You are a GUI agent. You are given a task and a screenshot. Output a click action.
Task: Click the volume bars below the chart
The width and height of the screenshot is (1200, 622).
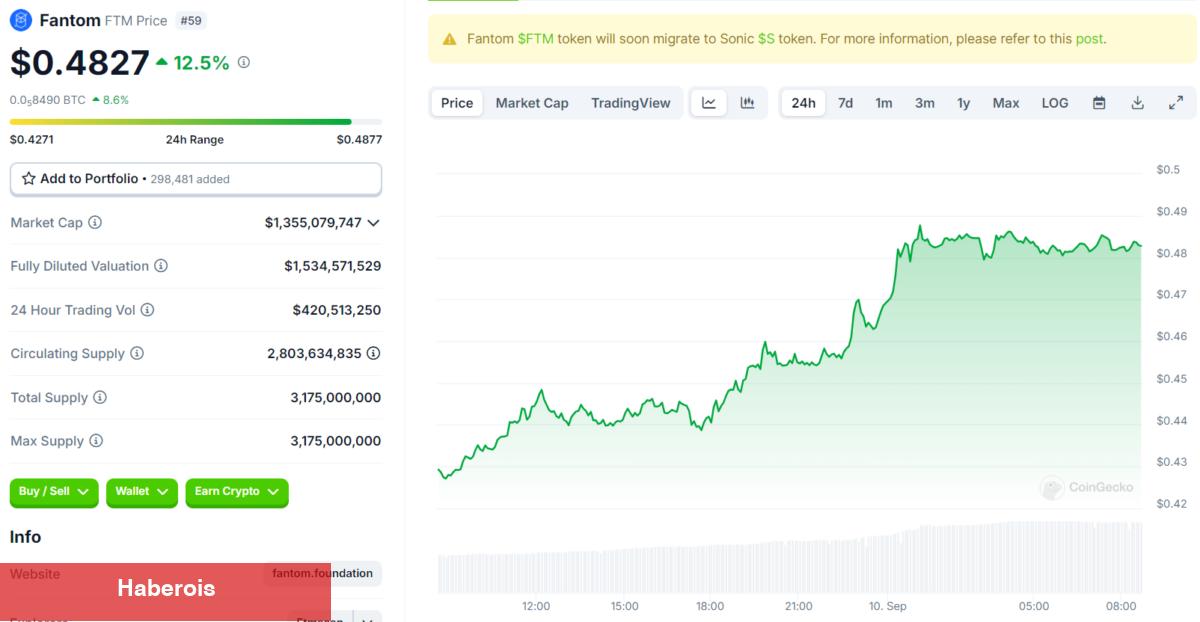pyautogui.click(x=790, y=557)
